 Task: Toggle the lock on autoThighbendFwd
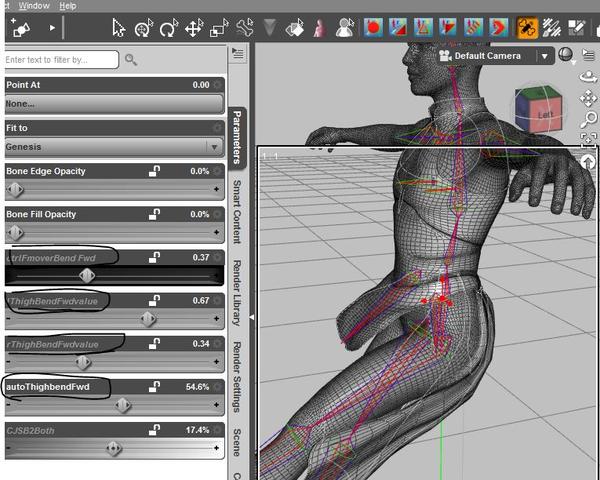[155, 387]
